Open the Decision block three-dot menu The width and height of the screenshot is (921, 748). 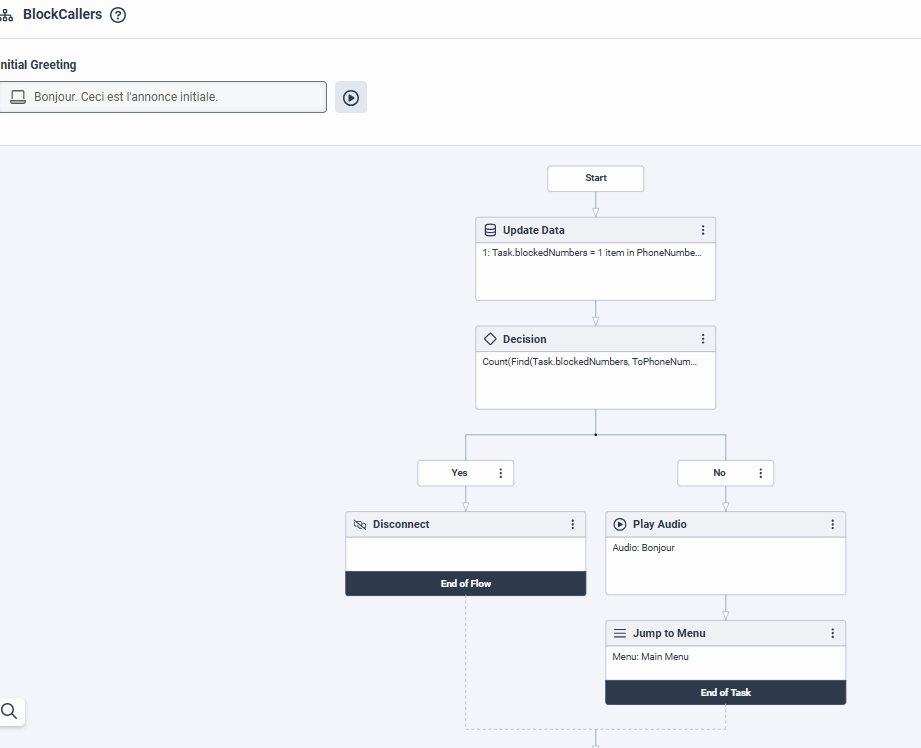click(703, 339)
